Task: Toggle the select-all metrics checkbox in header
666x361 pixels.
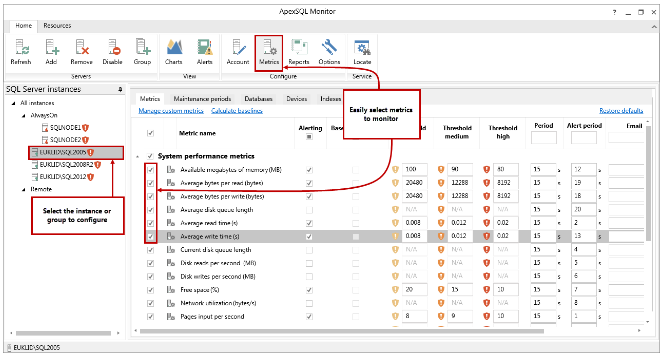Action: (x=150, y=133)
